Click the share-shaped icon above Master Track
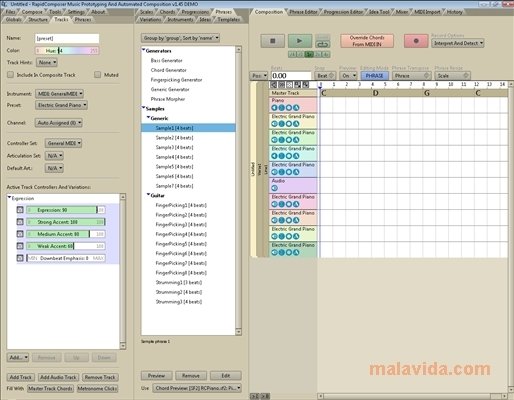The height and width of the screenshot is (400, 514). click(x=274, y=85)
